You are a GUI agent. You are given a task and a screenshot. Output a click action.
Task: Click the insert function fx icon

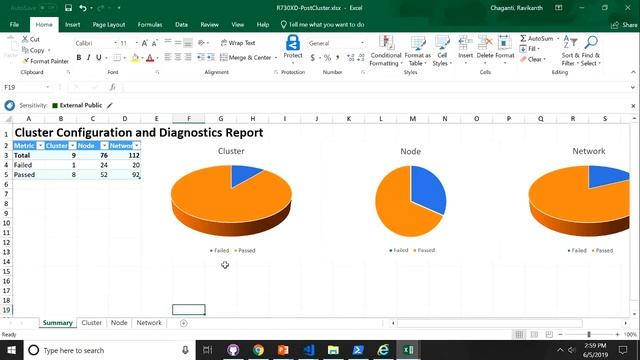pos(113,87)
